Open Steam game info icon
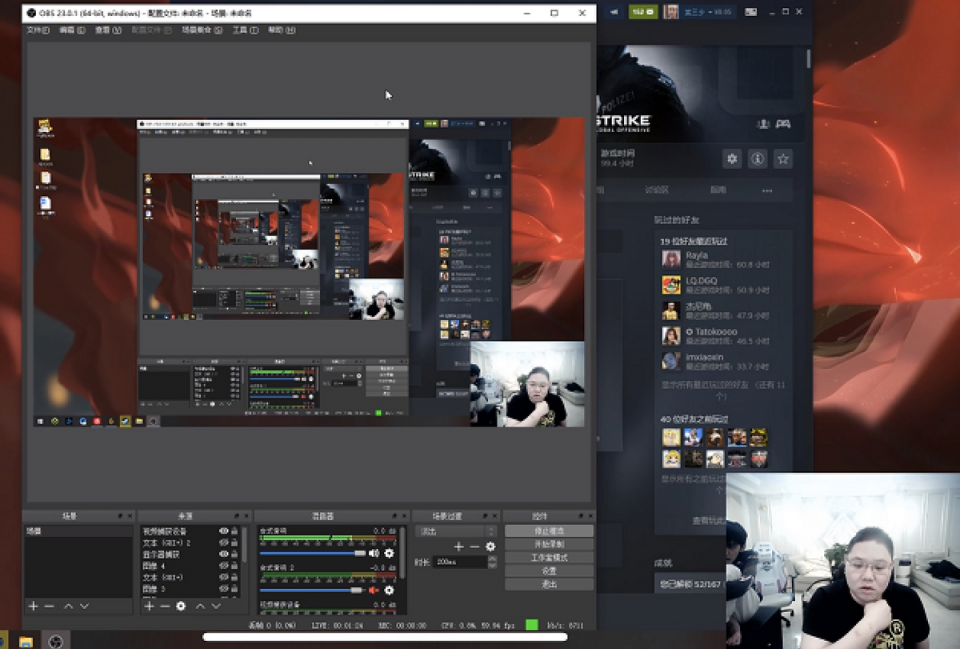960x649 pixels. pos(757,159)
